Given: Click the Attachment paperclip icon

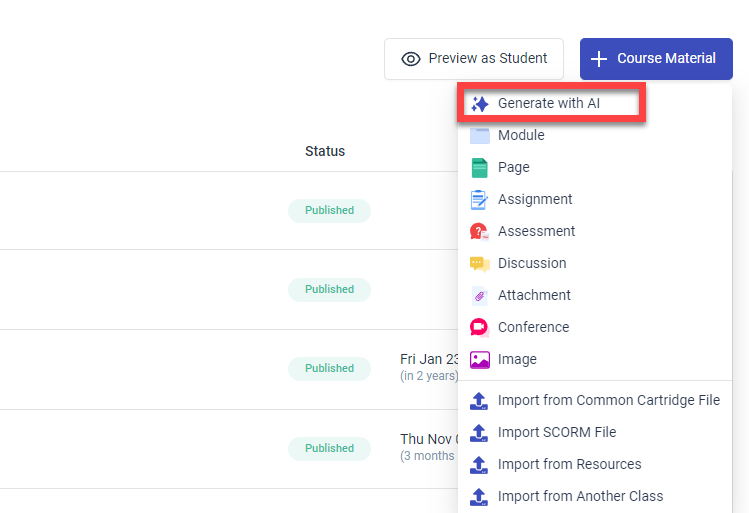Looking at the screenshot, I should (480, 296).
